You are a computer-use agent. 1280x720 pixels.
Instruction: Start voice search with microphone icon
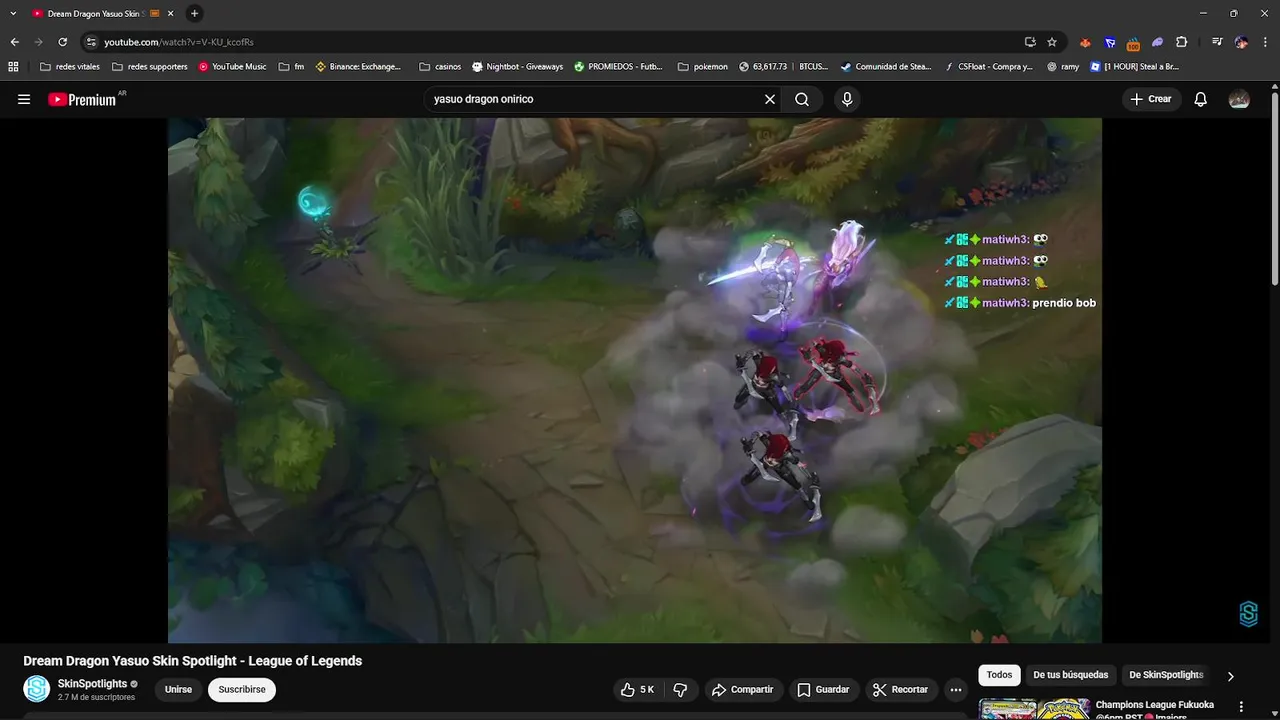pyautogui.click(x=847, y=99)
